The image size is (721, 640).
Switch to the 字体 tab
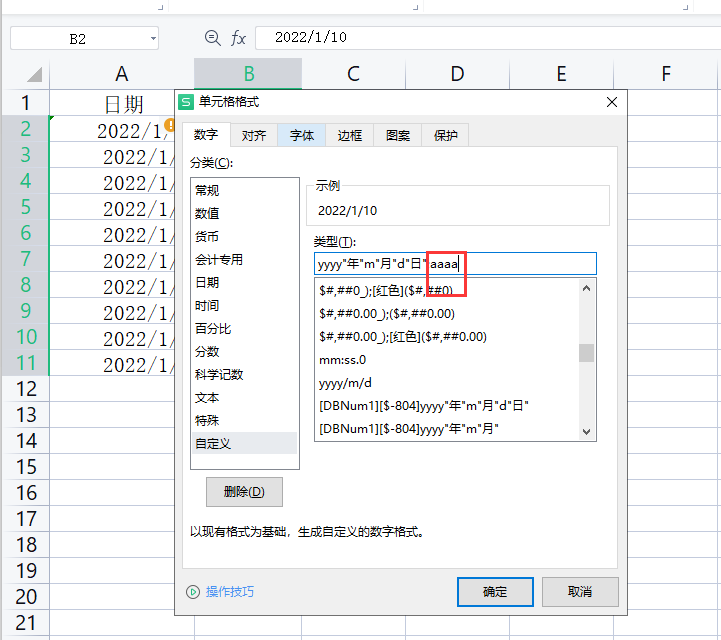[x=302, y=136]
